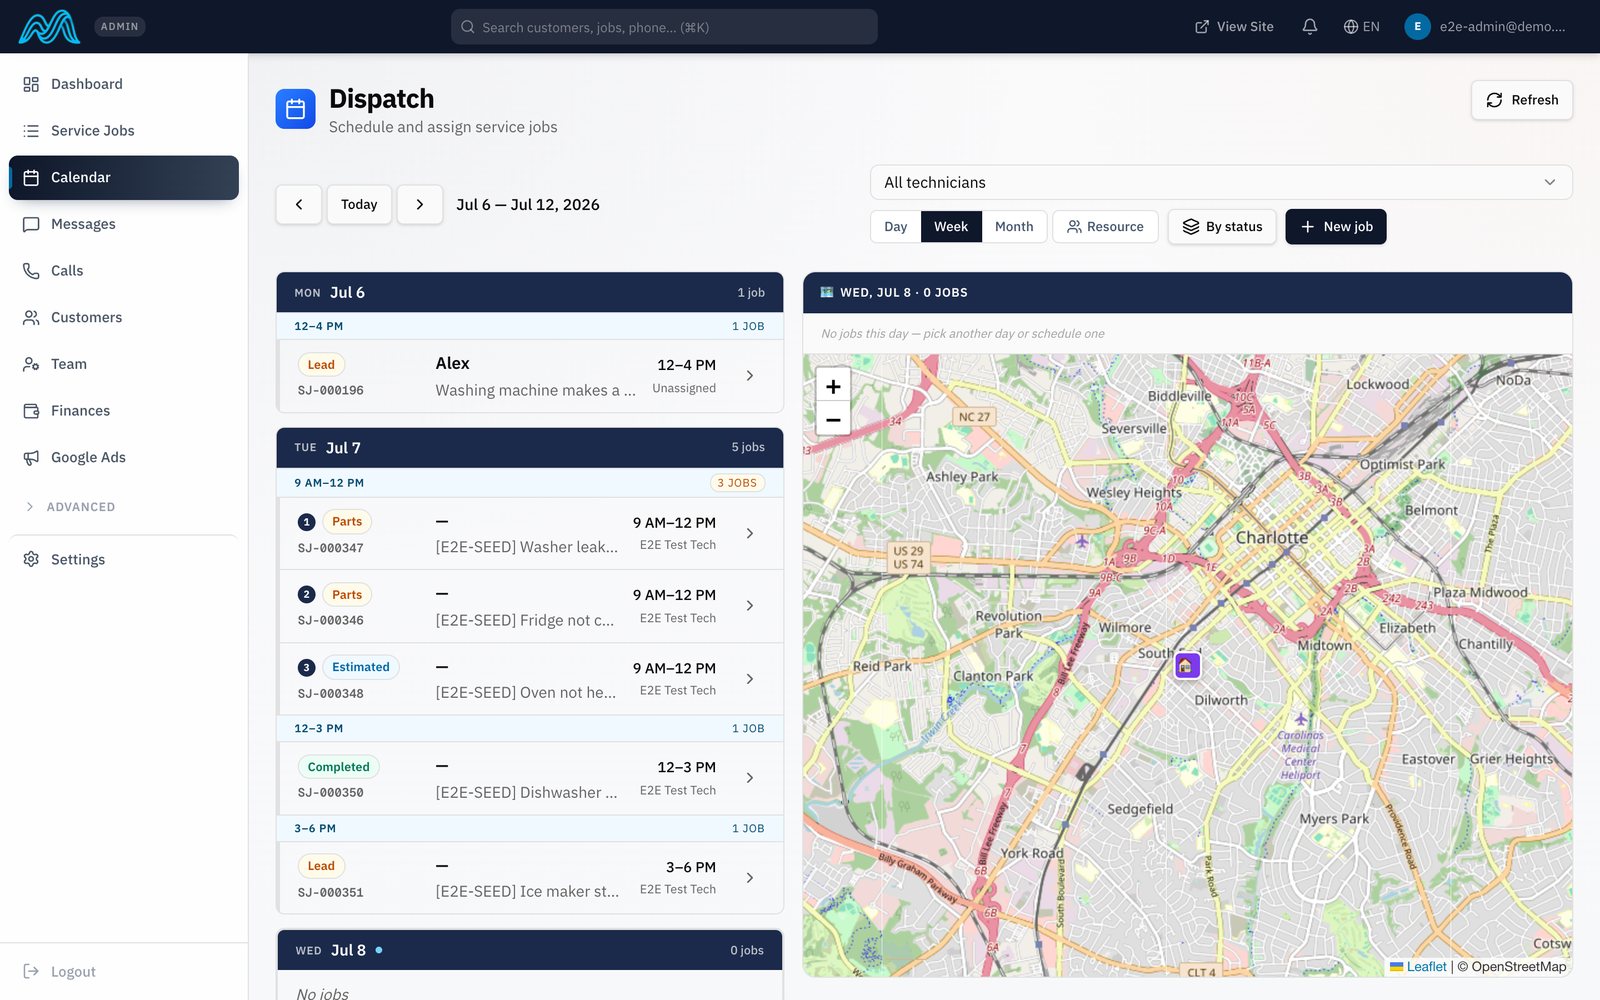Open Team page
This screenshot has width=1600, height=1000.
click(x=124, y=364)
